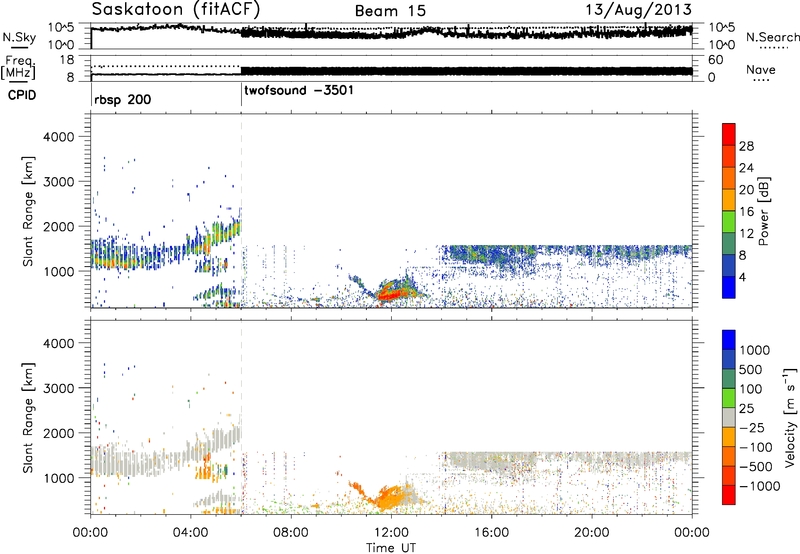The height and width of the screenshot is (554, 800).
Task: Click the "Saskatoon (fitACF)" title text
Action: (176, 10)
